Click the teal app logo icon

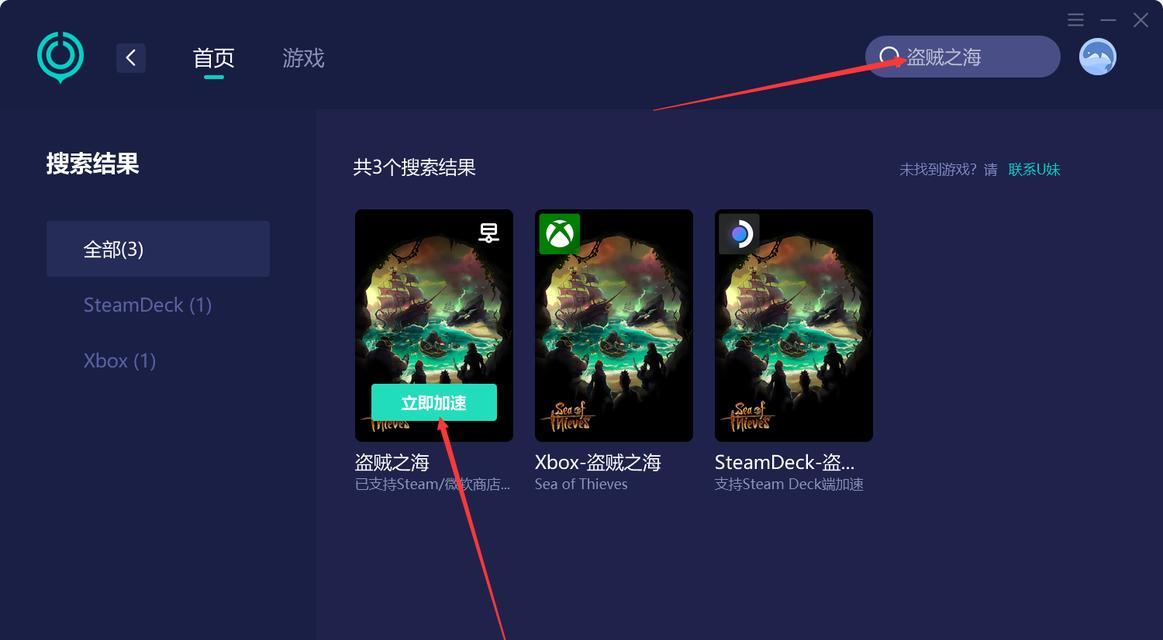pos(60,57)
